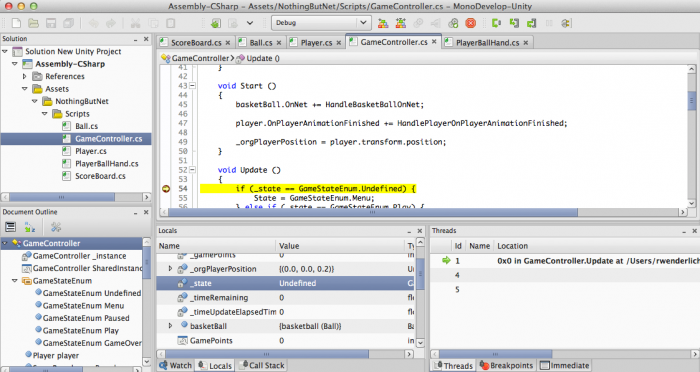Stop debugging with the red stop icon
The width and height of the screenshot is (700, 372).
coord(471,23)
